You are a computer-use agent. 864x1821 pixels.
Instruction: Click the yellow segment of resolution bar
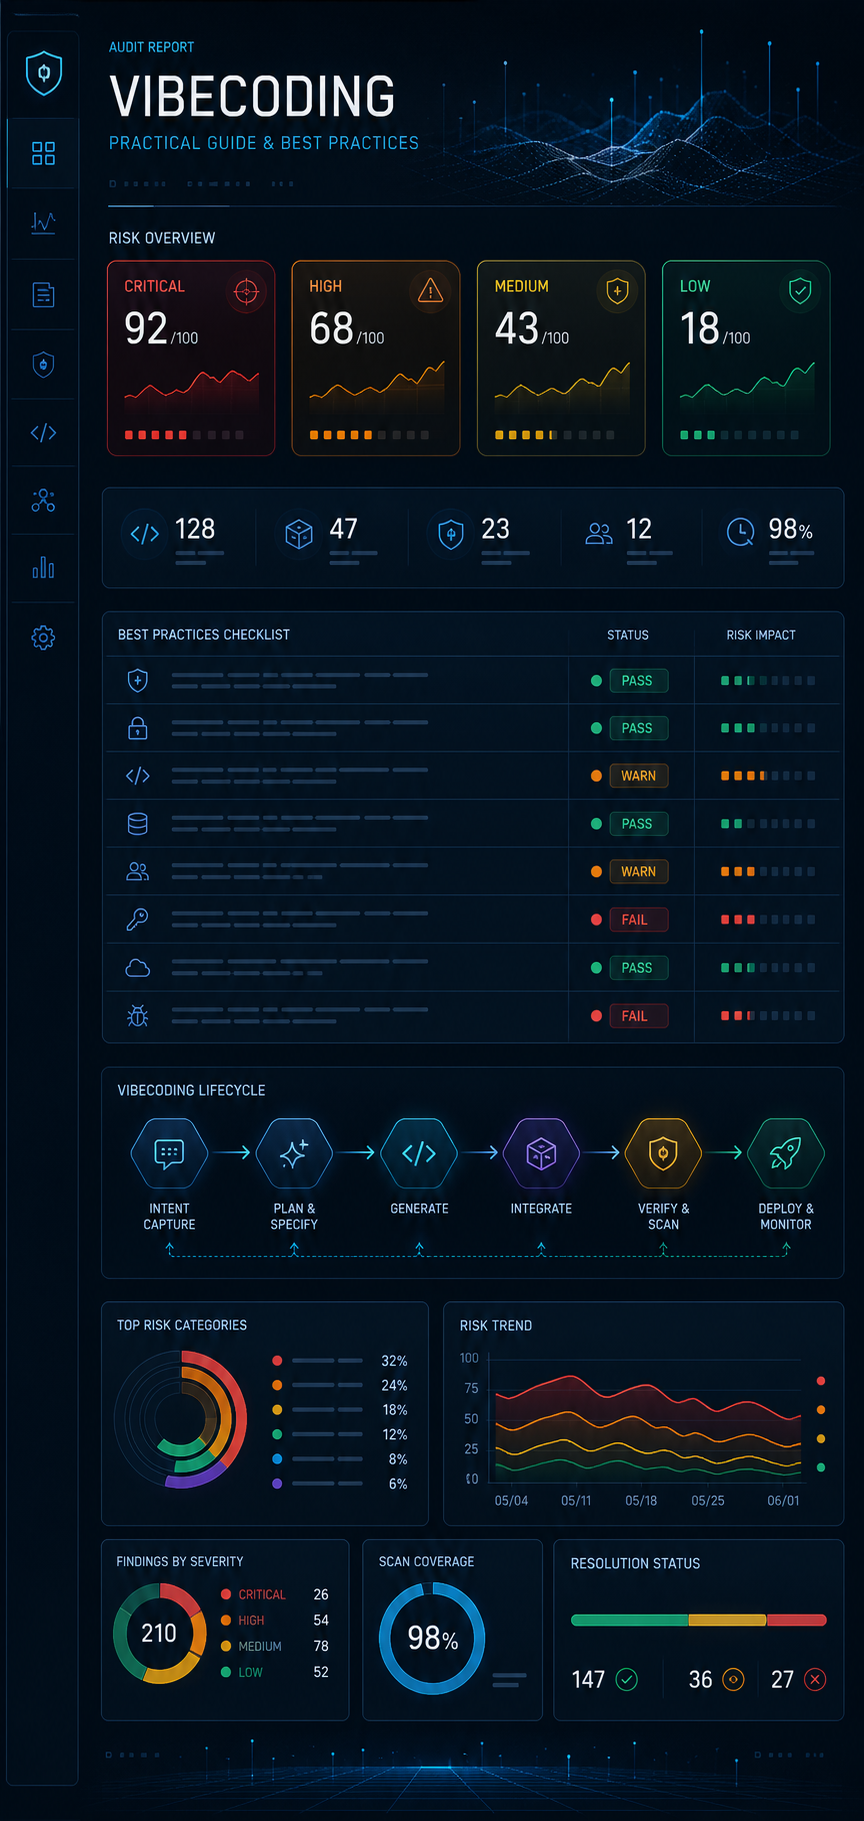click(727, 1620)
